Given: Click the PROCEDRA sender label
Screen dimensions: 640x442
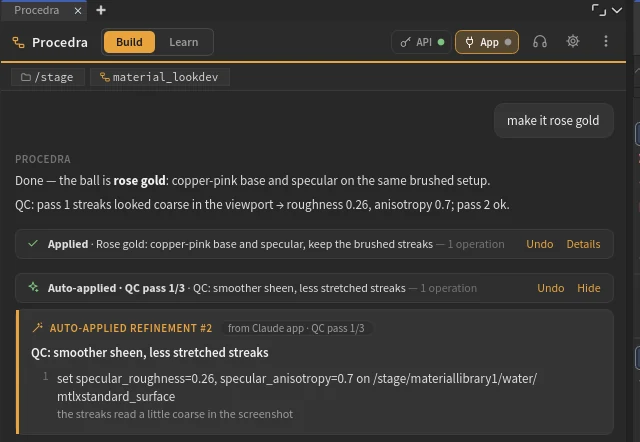Looking at the screenshot, I should click(x=43, y=159).
